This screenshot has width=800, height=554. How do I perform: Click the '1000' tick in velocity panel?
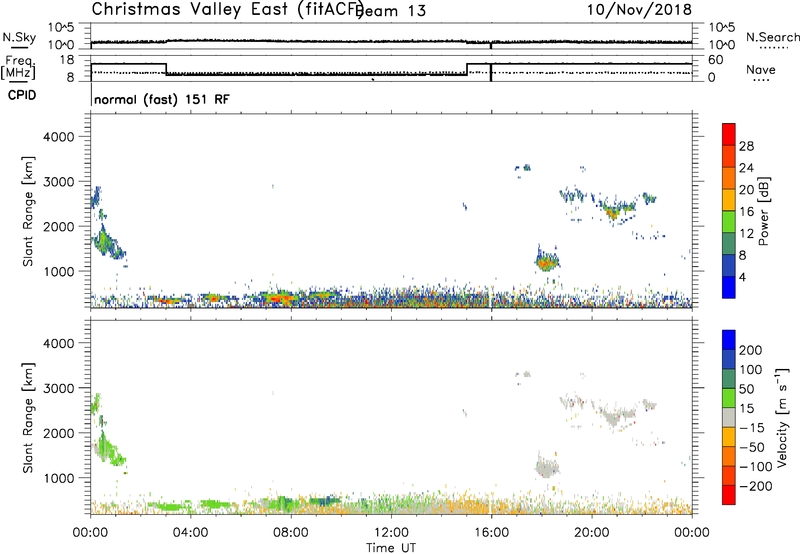coord(58,478)
